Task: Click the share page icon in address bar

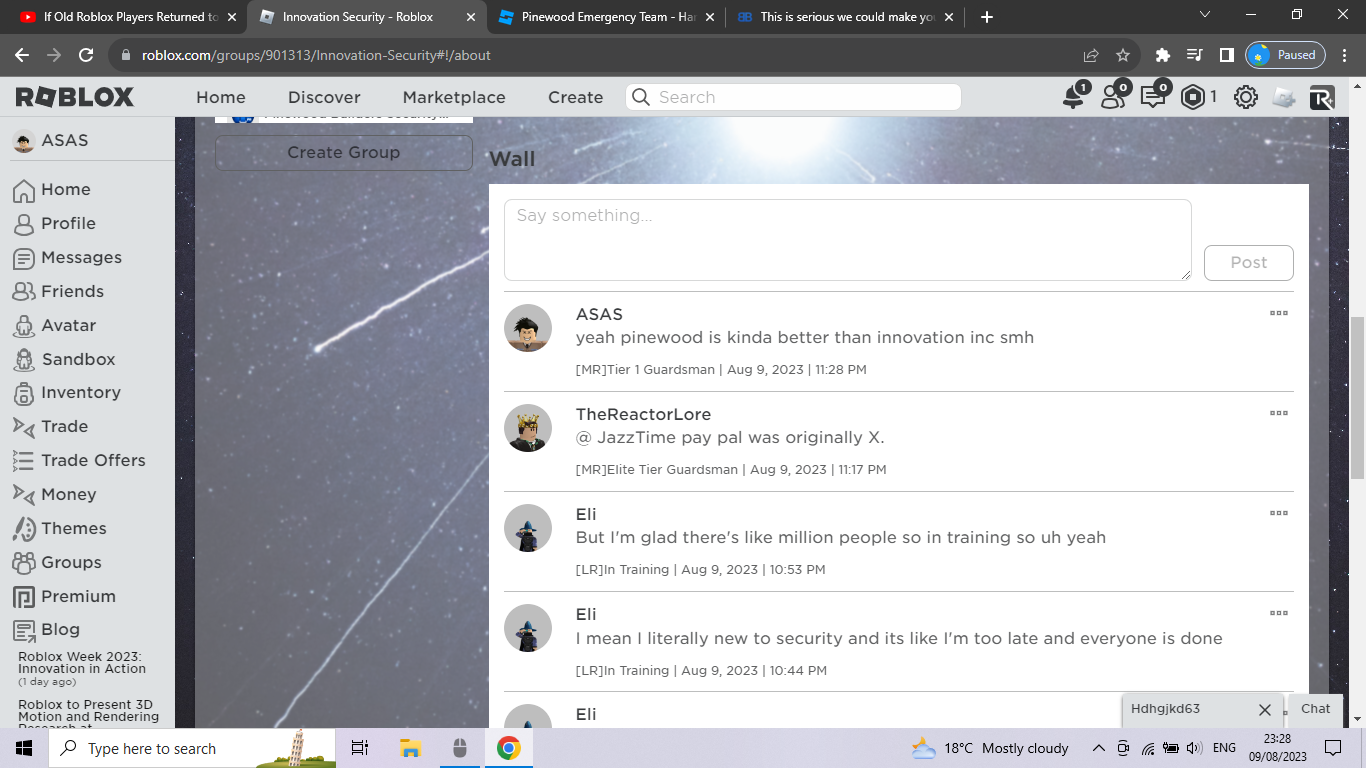Action: 1091,55
